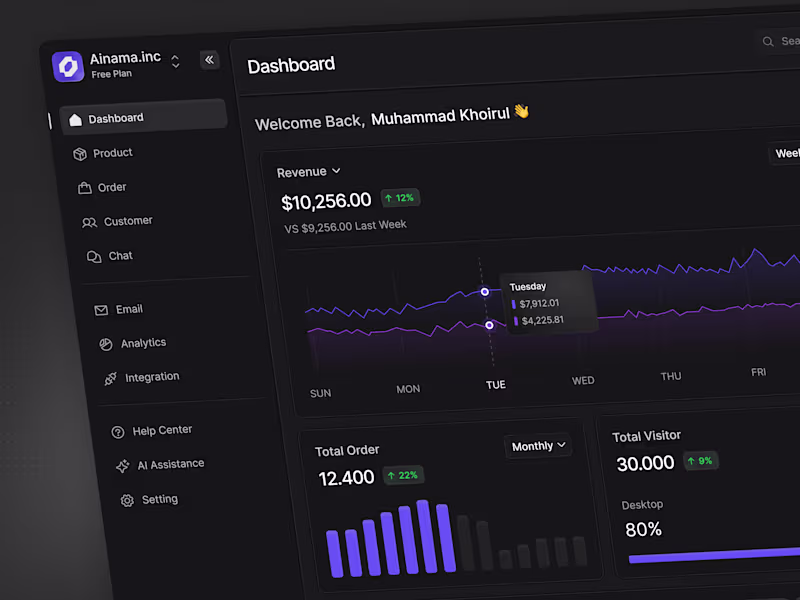Open the Monthly dropdown on Total Order
800x600 pixels.
pyautogui.click(x=538, y=445)
